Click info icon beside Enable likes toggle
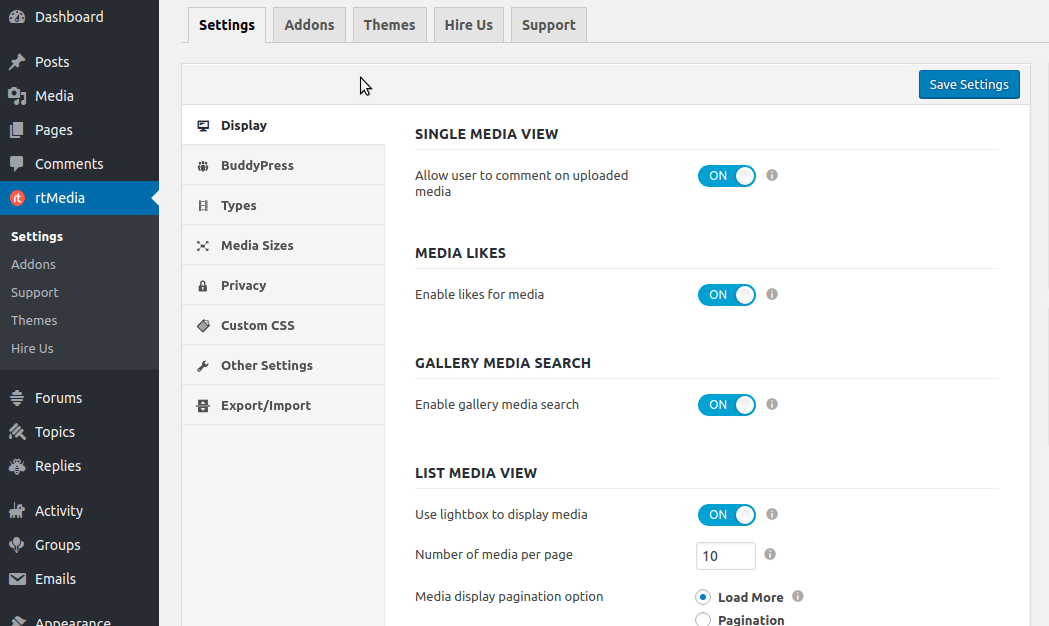Viewport: 1049px width, 626px height. 772,295
